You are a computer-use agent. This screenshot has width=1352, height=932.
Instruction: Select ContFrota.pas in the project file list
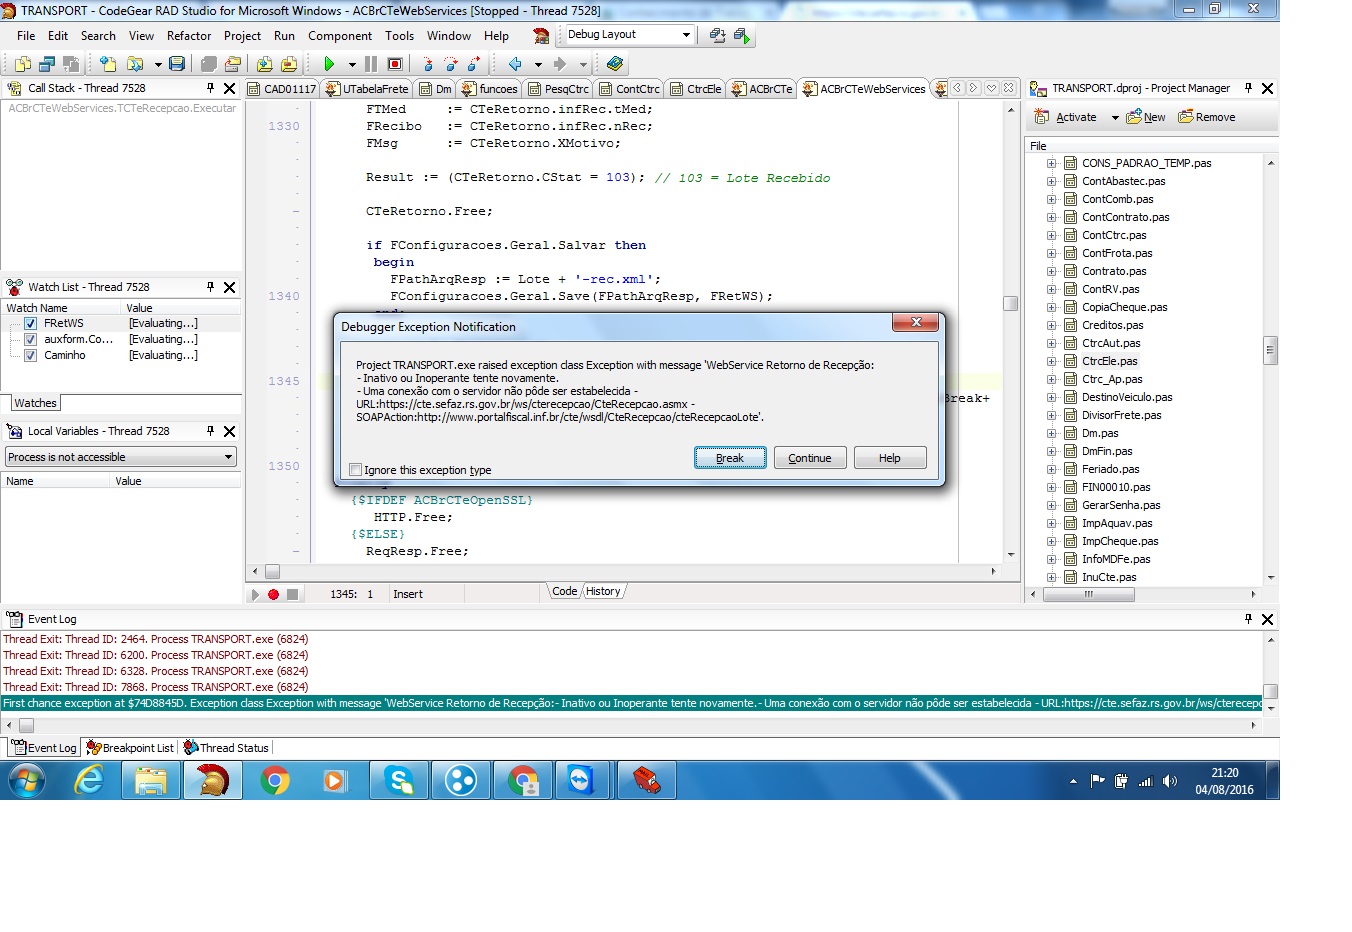click(x=1117, y=253)
